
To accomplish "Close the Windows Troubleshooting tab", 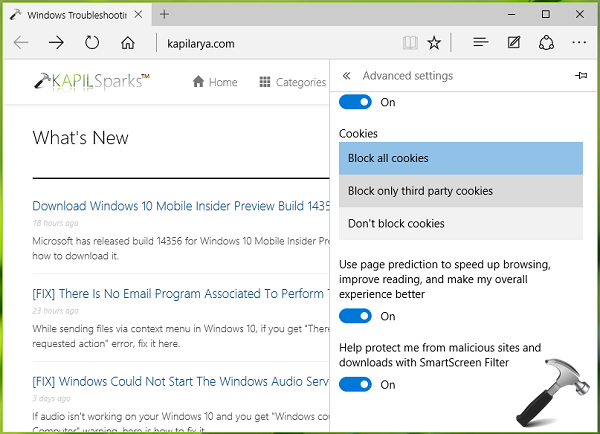I will pyautogui.click(x=139, y=15).
